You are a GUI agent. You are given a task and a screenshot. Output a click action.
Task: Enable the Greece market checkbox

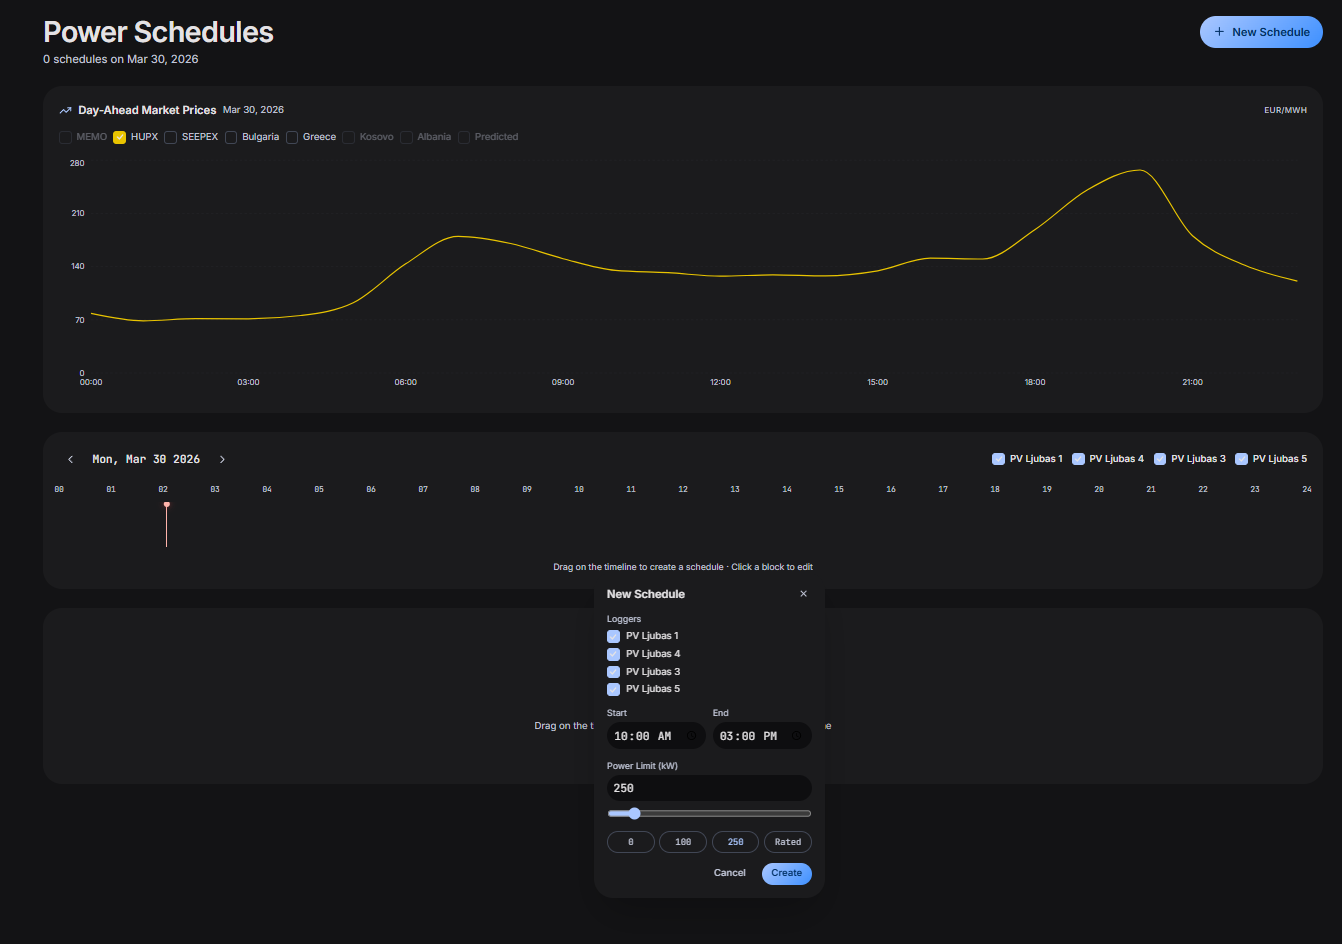(x=293, y=137)
